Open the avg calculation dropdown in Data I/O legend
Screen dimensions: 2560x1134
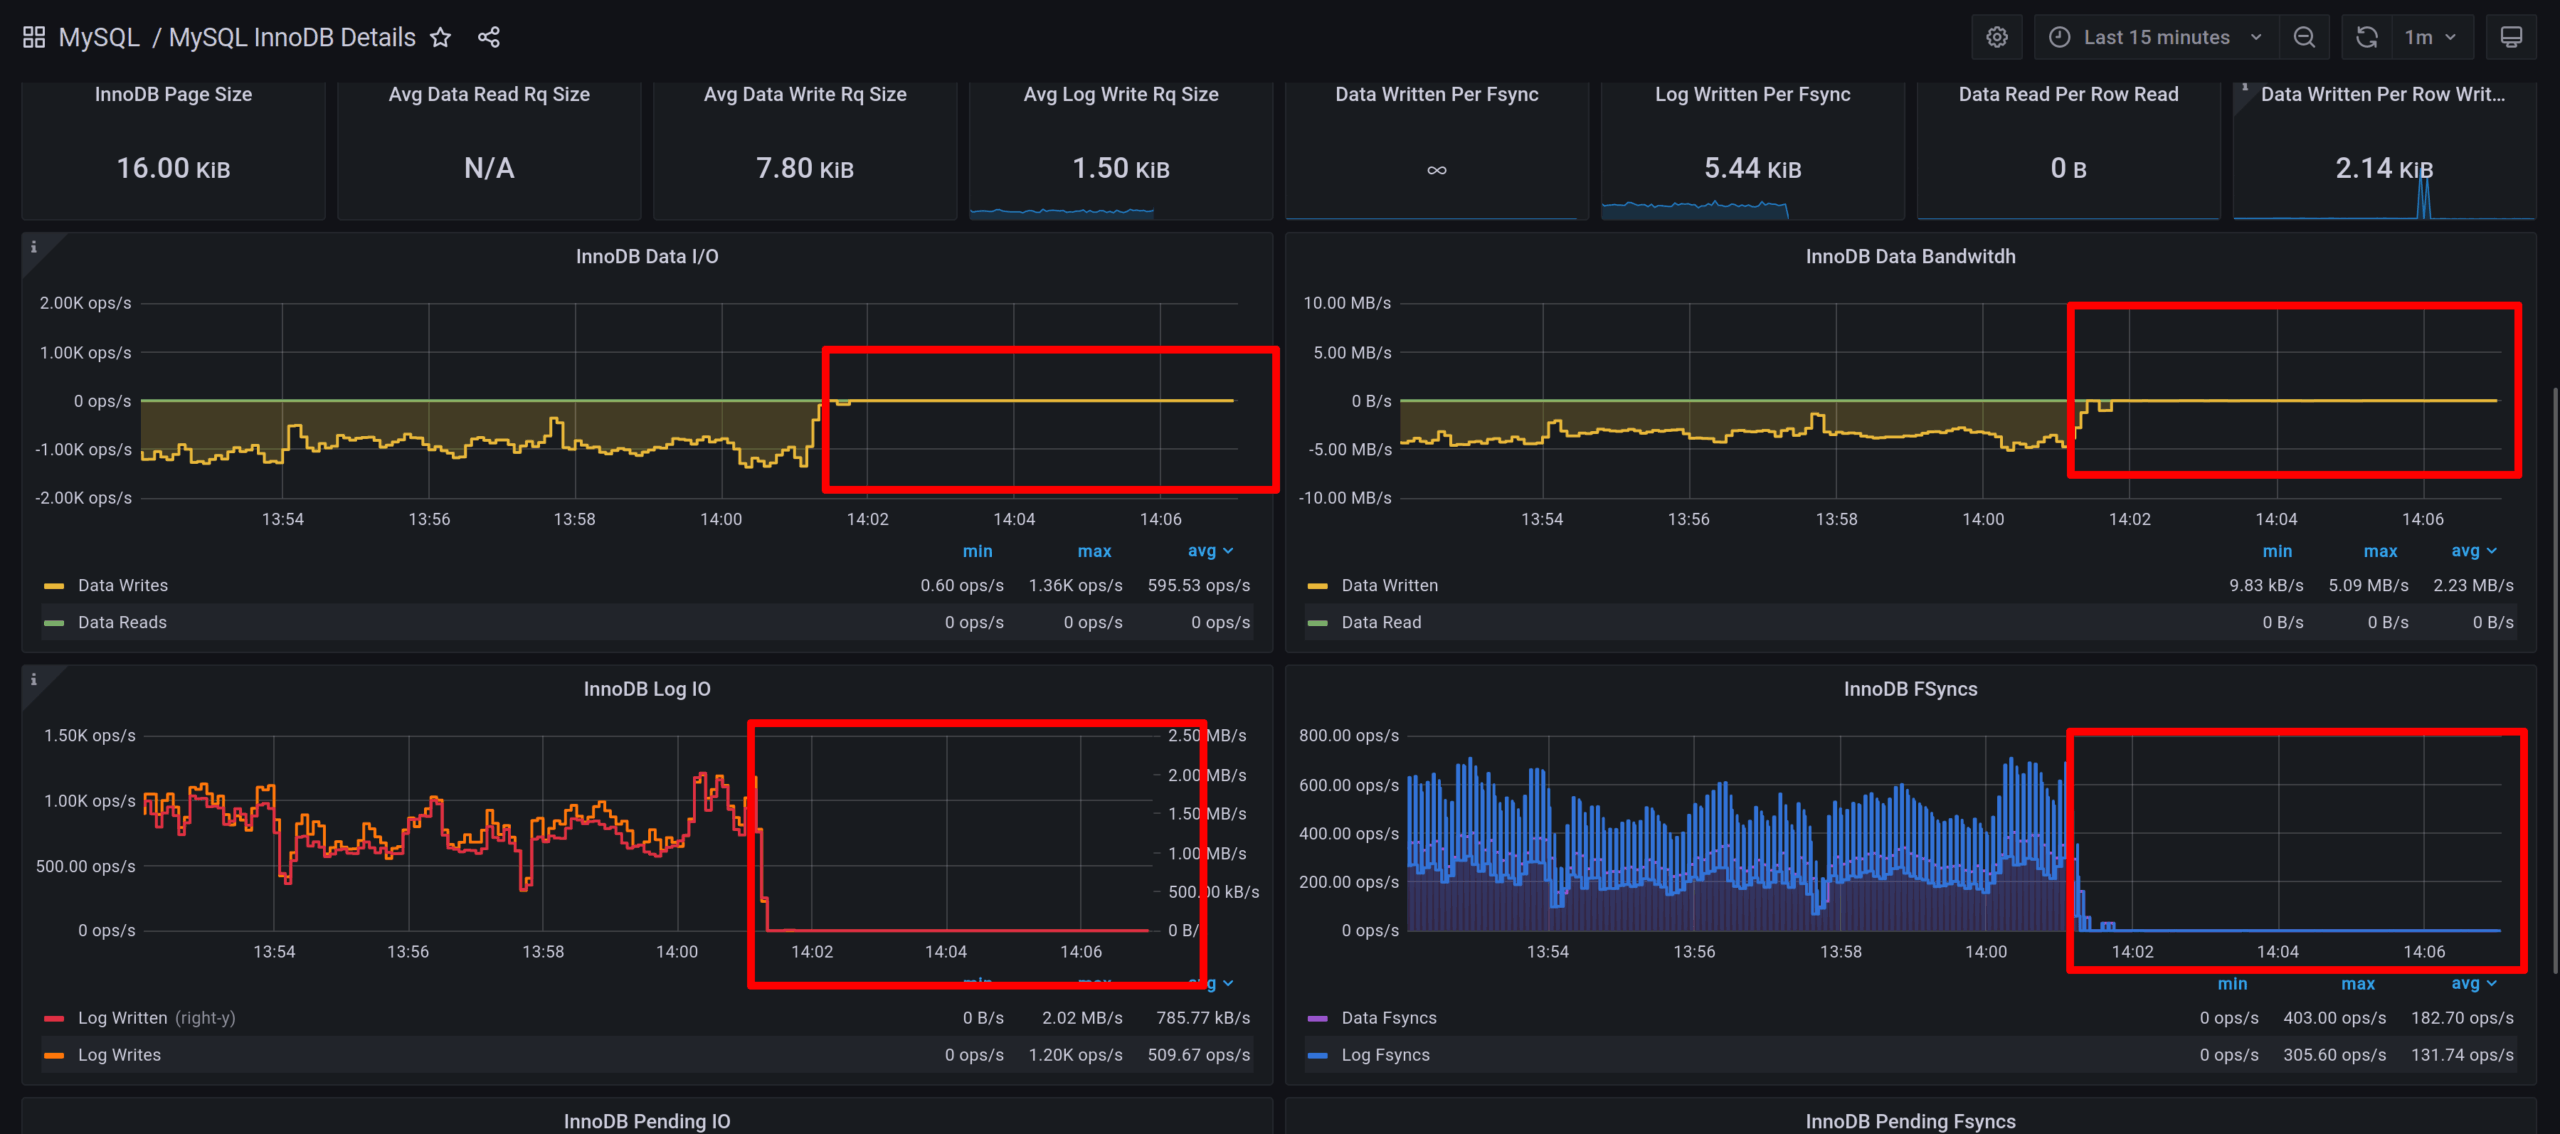click(1210, 550)
